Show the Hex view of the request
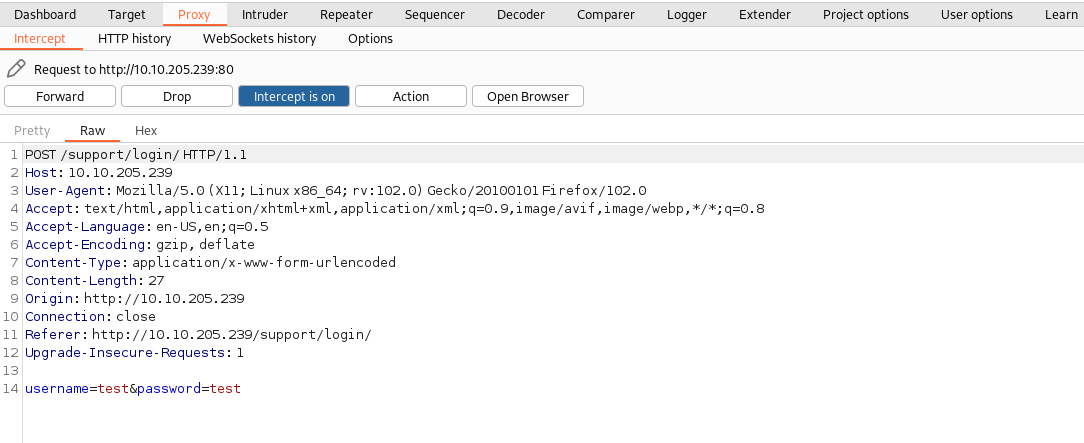This screenshot has height=443, width=1084. click(146, 130)
